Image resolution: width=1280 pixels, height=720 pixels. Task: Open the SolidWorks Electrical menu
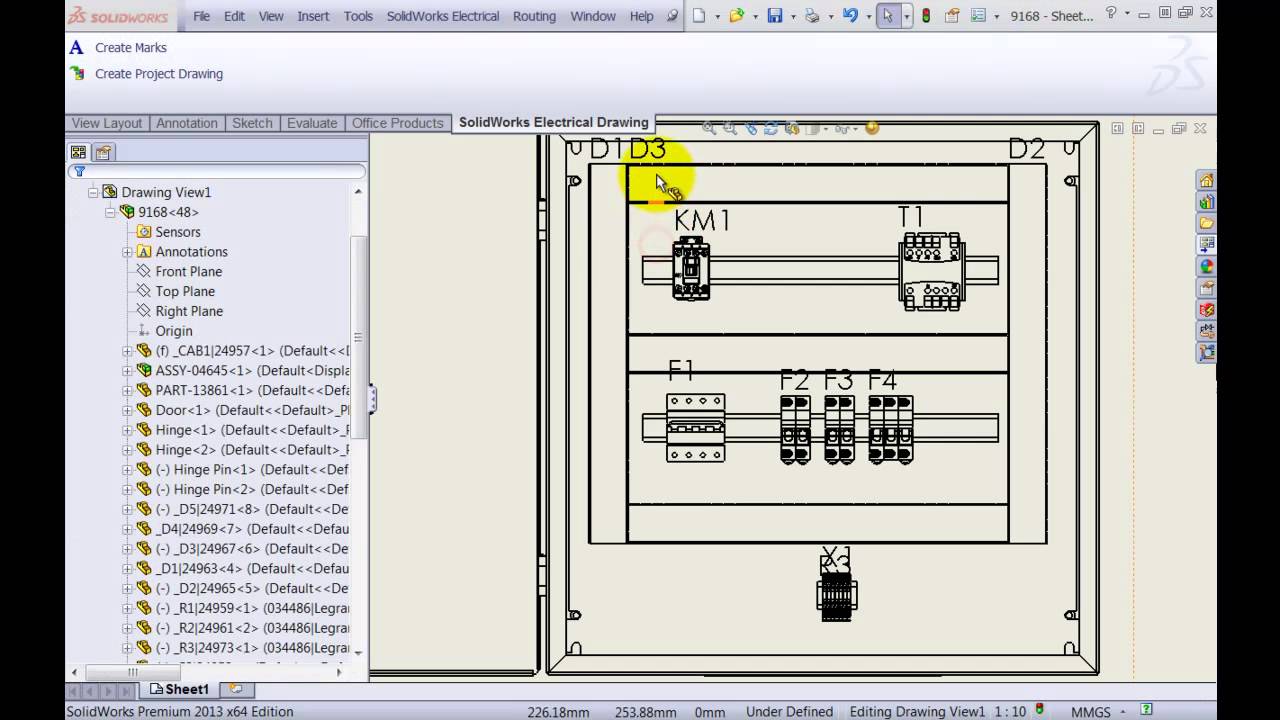442,16
